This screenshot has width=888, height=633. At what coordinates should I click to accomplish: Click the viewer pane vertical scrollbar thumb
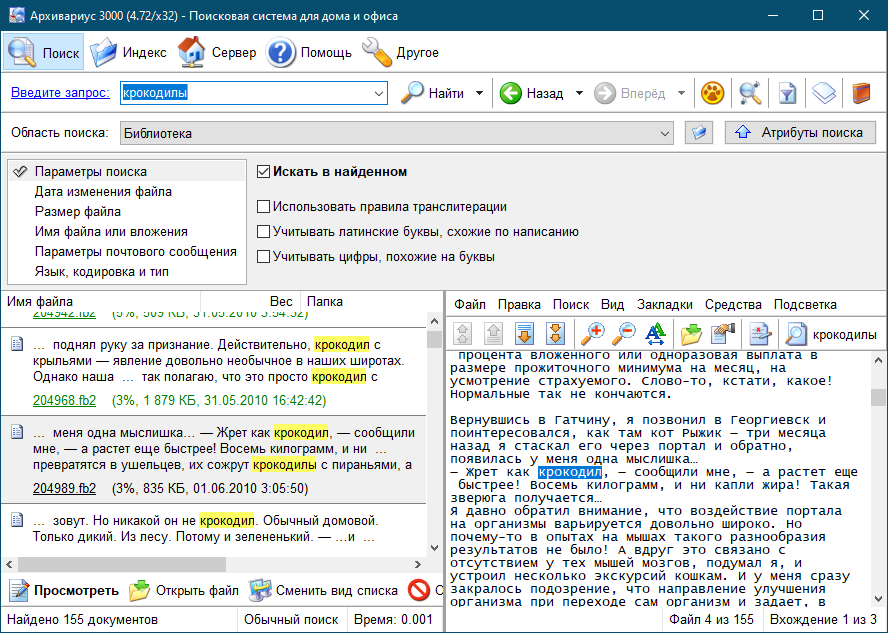click(x=878, y=397)
